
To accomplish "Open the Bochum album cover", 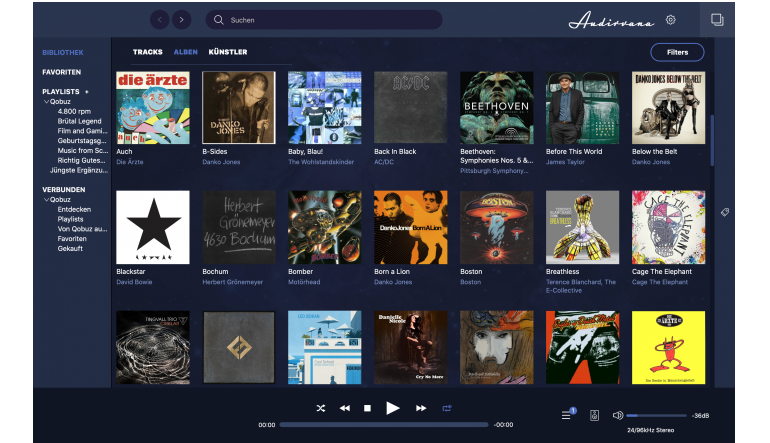I will pyautogui.click(x=239, y=227).
